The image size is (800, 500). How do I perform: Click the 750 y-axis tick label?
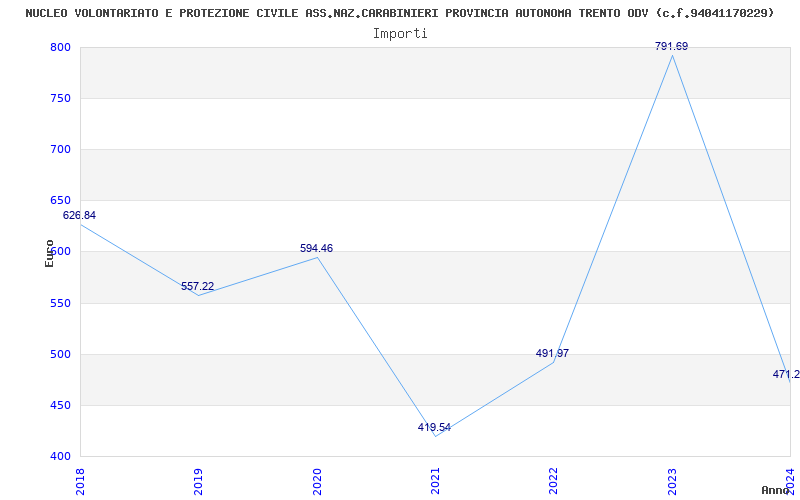pos(60,98)
